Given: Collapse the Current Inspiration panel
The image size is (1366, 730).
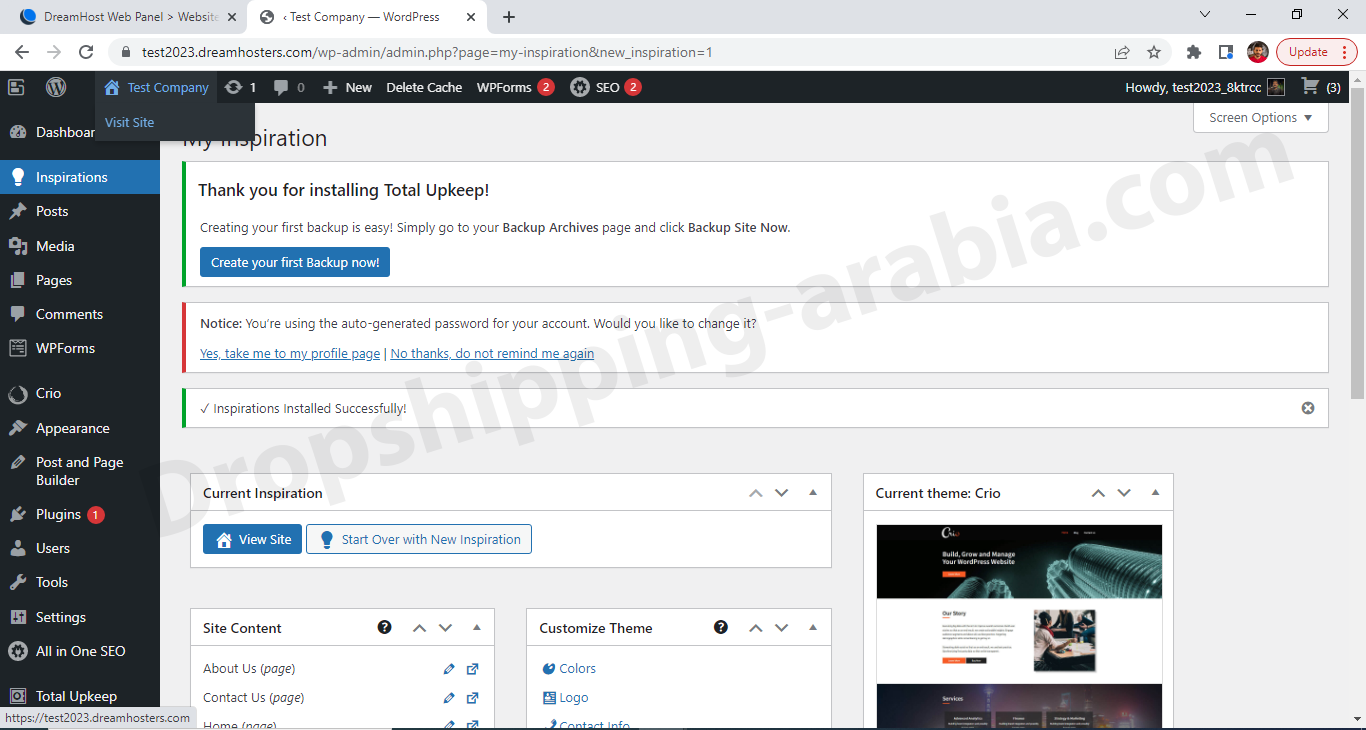Looking at the screenshot, I should (x=813, y=493).
